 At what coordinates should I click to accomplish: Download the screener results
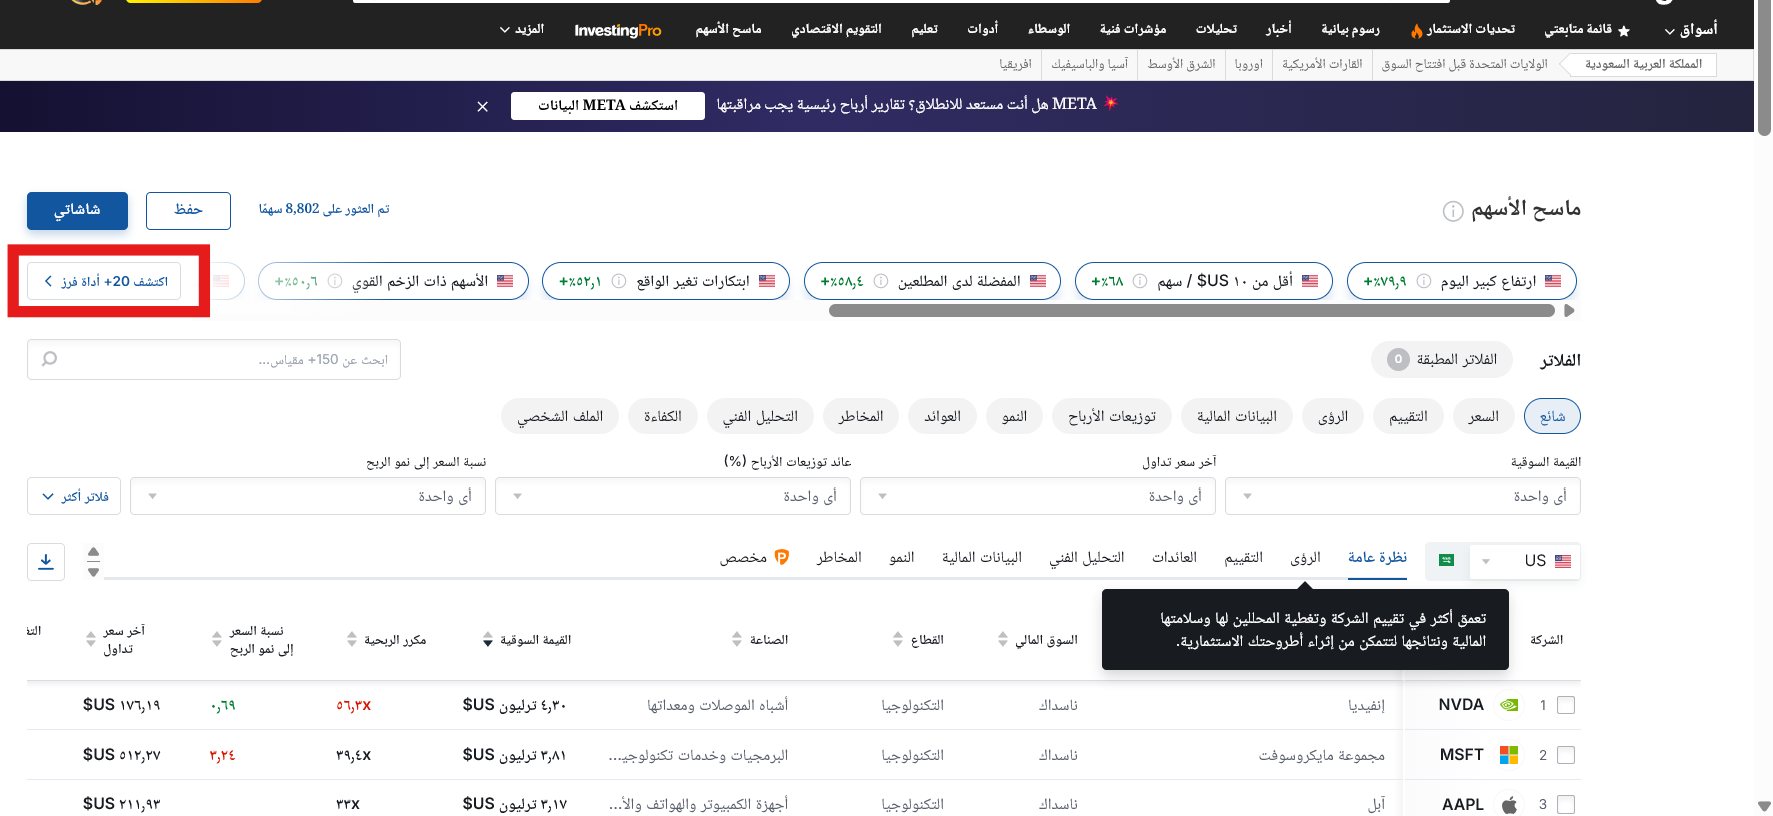coord(46,562)
